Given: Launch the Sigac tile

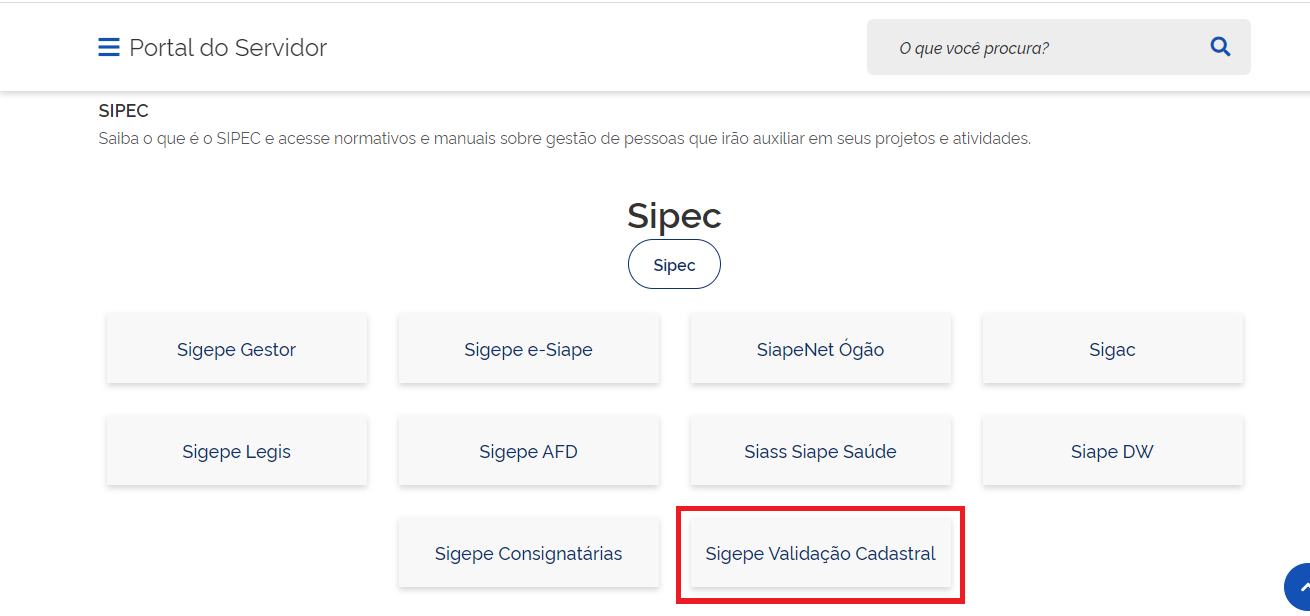Looking at the screenshot, I should click(x=1112, y=350).
